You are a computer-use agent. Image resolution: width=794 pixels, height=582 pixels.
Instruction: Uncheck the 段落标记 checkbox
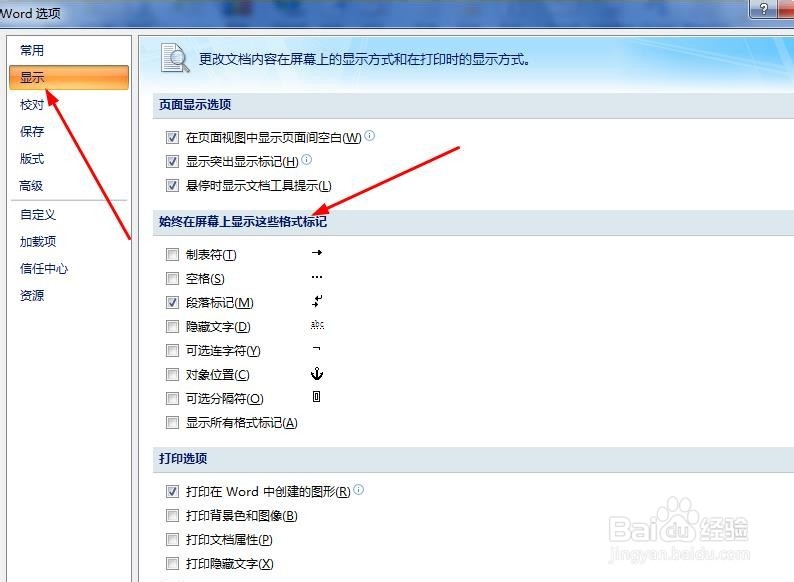pos(172,302)
